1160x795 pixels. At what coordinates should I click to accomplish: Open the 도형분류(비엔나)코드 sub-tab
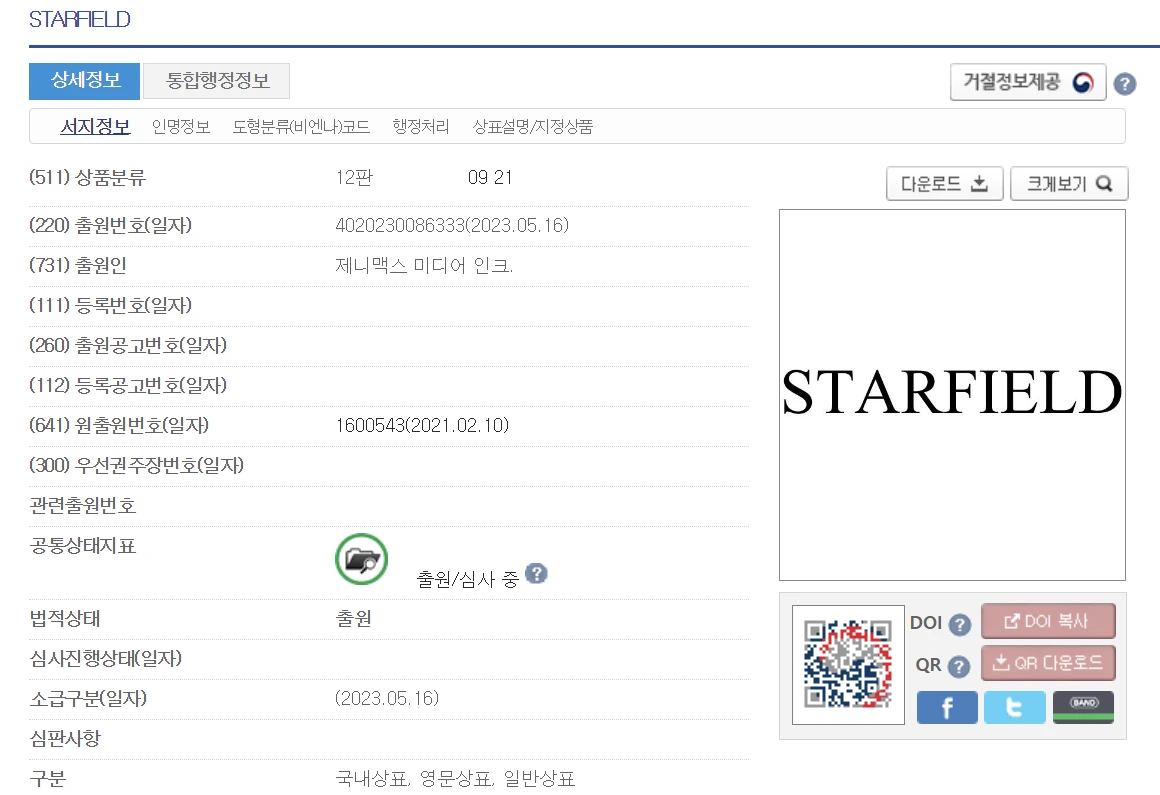[301, 126]
